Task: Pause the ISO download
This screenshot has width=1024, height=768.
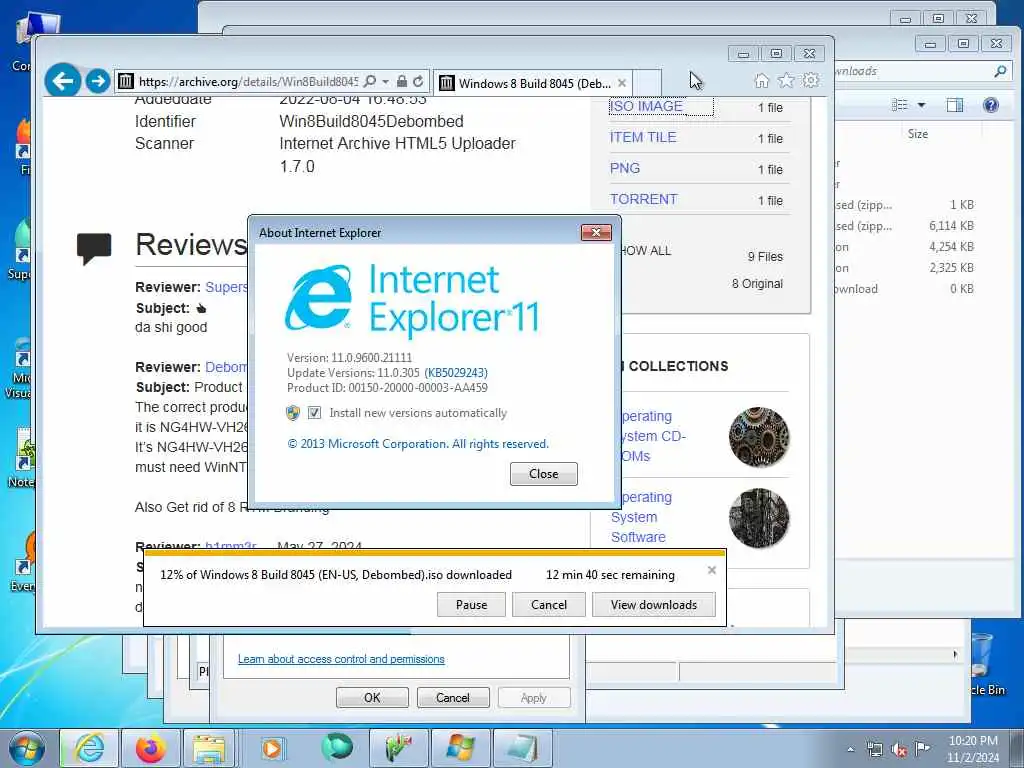Action: click(472, 605)
